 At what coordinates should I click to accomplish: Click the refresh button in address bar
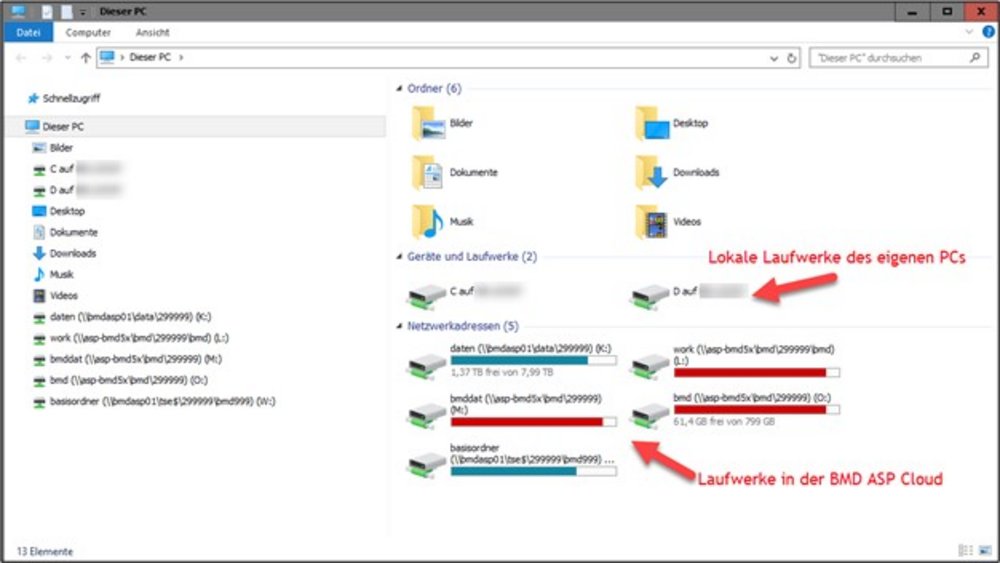pos(792,58)
